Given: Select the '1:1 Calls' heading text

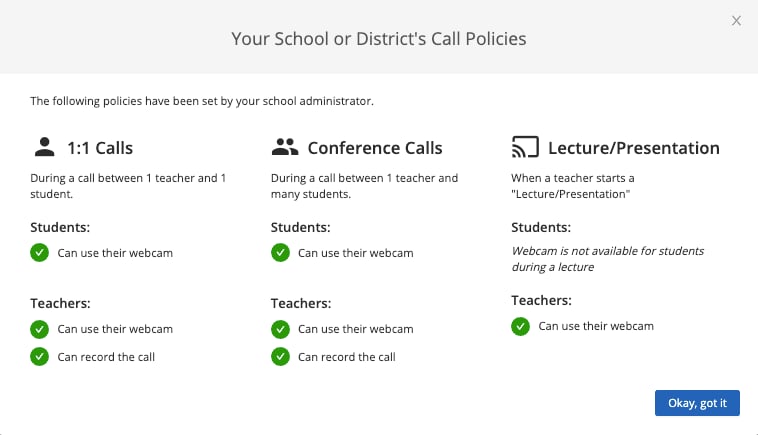Looking at the screenshot, I should pos(100,148).
